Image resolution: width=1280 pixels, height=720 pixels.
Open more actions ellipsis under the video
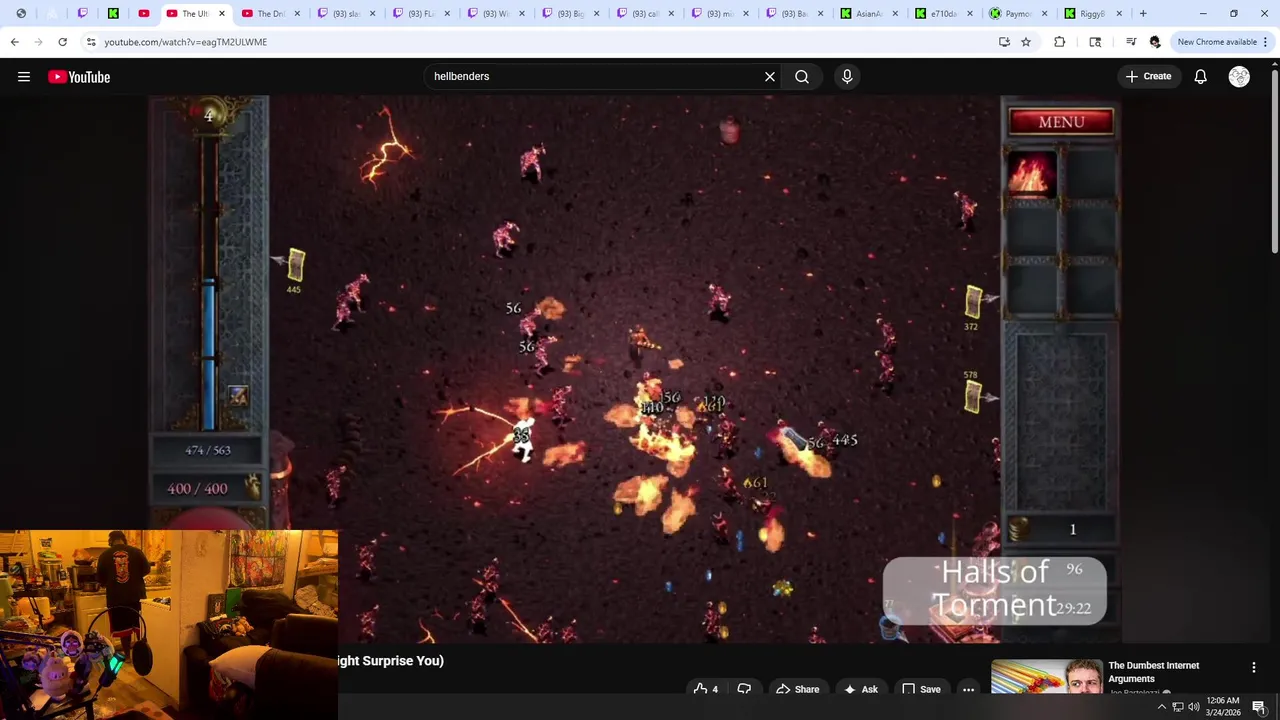968,689
